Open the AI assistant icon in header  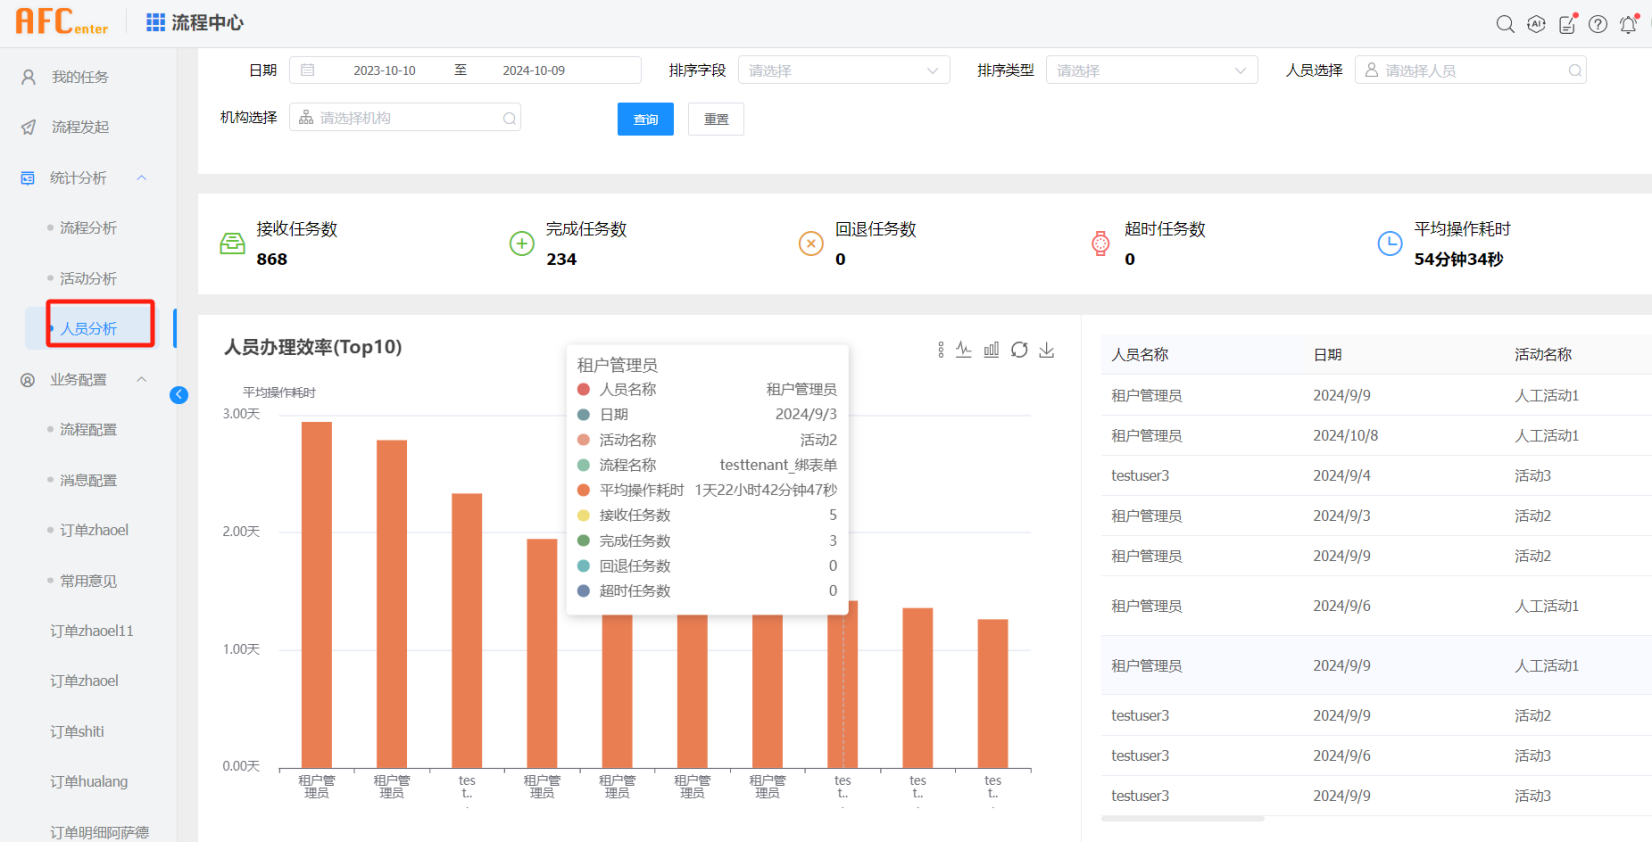coord(1536,24)
